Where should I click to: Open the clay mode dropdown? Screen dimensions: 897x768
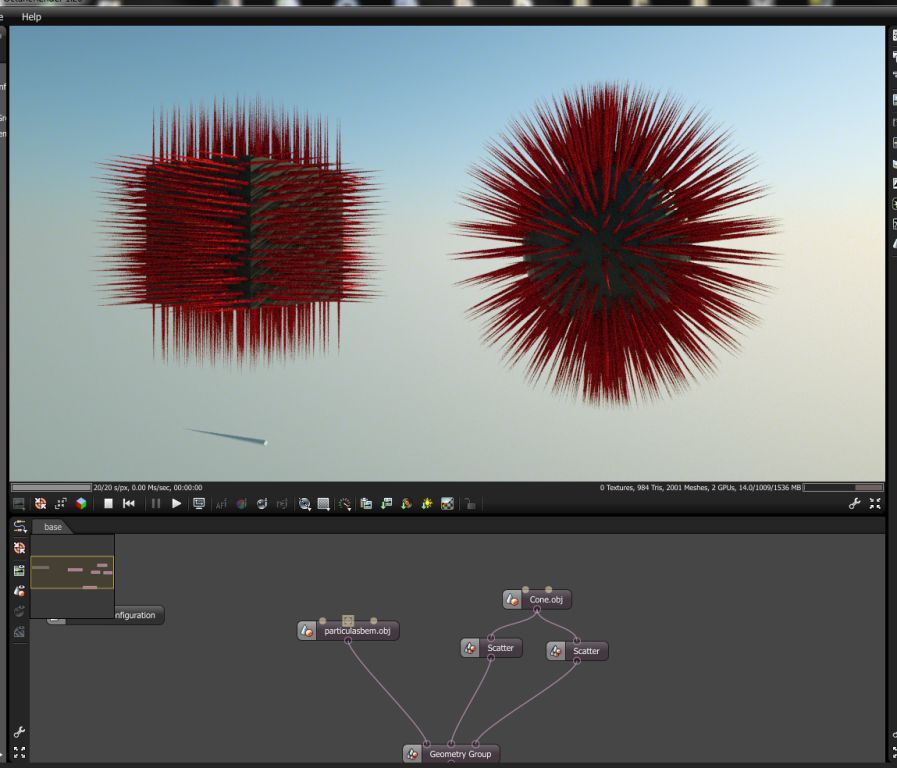(x=344, y=504)
